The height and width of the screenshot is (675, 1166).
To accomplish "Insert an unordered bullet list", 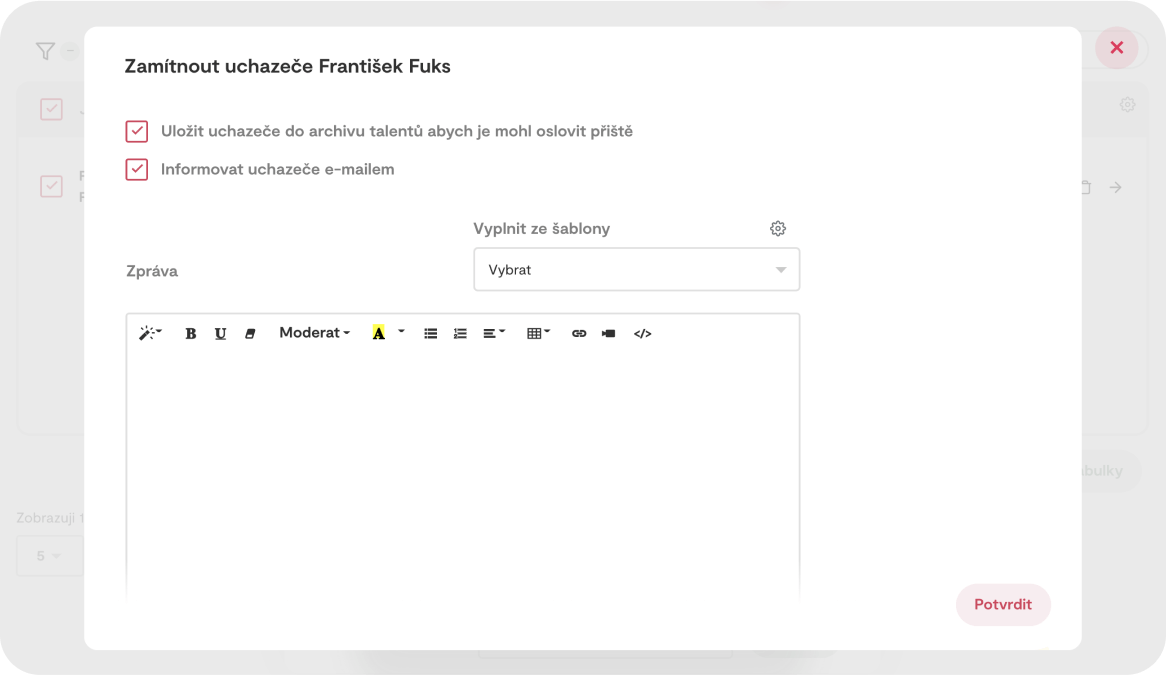I will tap(430, 334).
